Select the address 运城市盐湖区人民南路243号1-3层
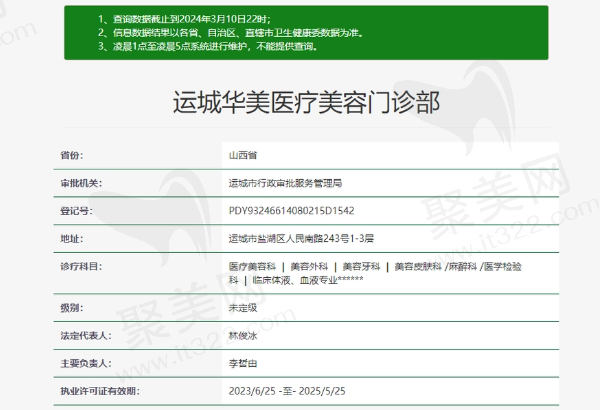The width and height of the screenshot is (600, 410). [301, 239]
